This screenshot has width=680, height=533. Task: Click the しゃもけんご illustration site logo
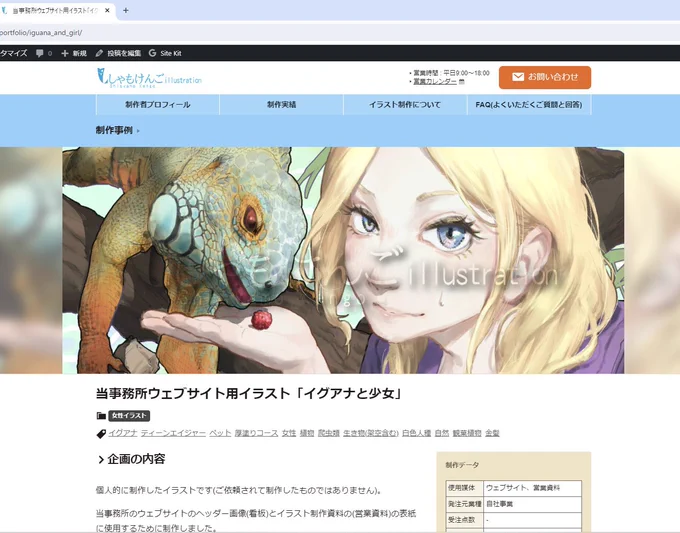click(x=149, y=78)
